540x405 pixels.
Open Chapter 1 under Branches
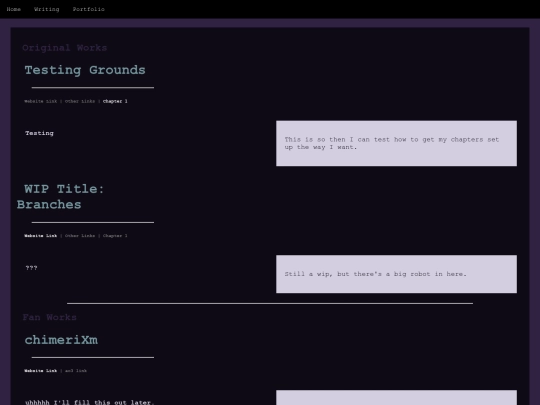[115, 236]
